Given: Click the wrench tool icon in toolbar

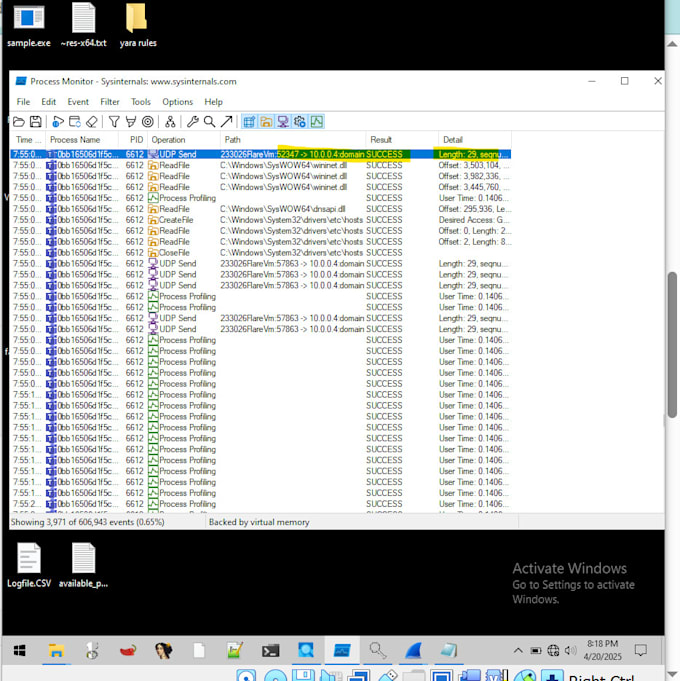Looking at the screenshot, I should [192, 122].
